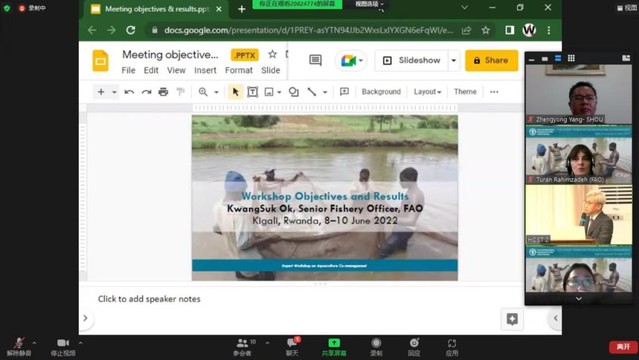The image size is (639, 360).
Task: Reload the page in the browser
Action: [130, 30]
